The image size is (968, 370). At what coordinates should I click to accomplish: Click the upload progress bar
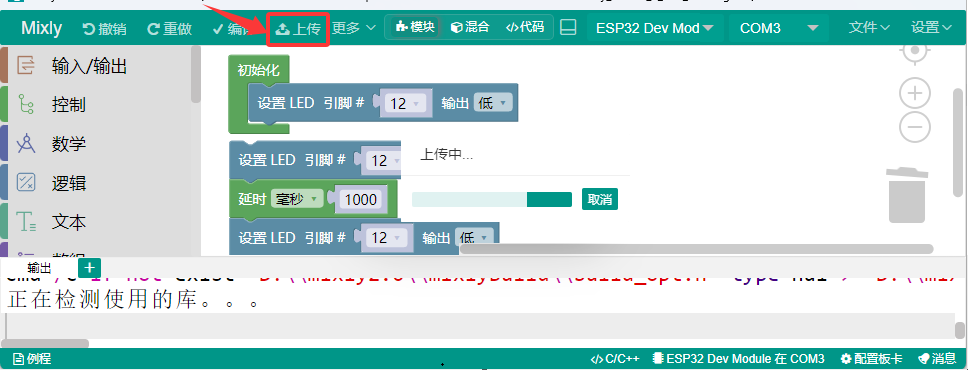492,200
